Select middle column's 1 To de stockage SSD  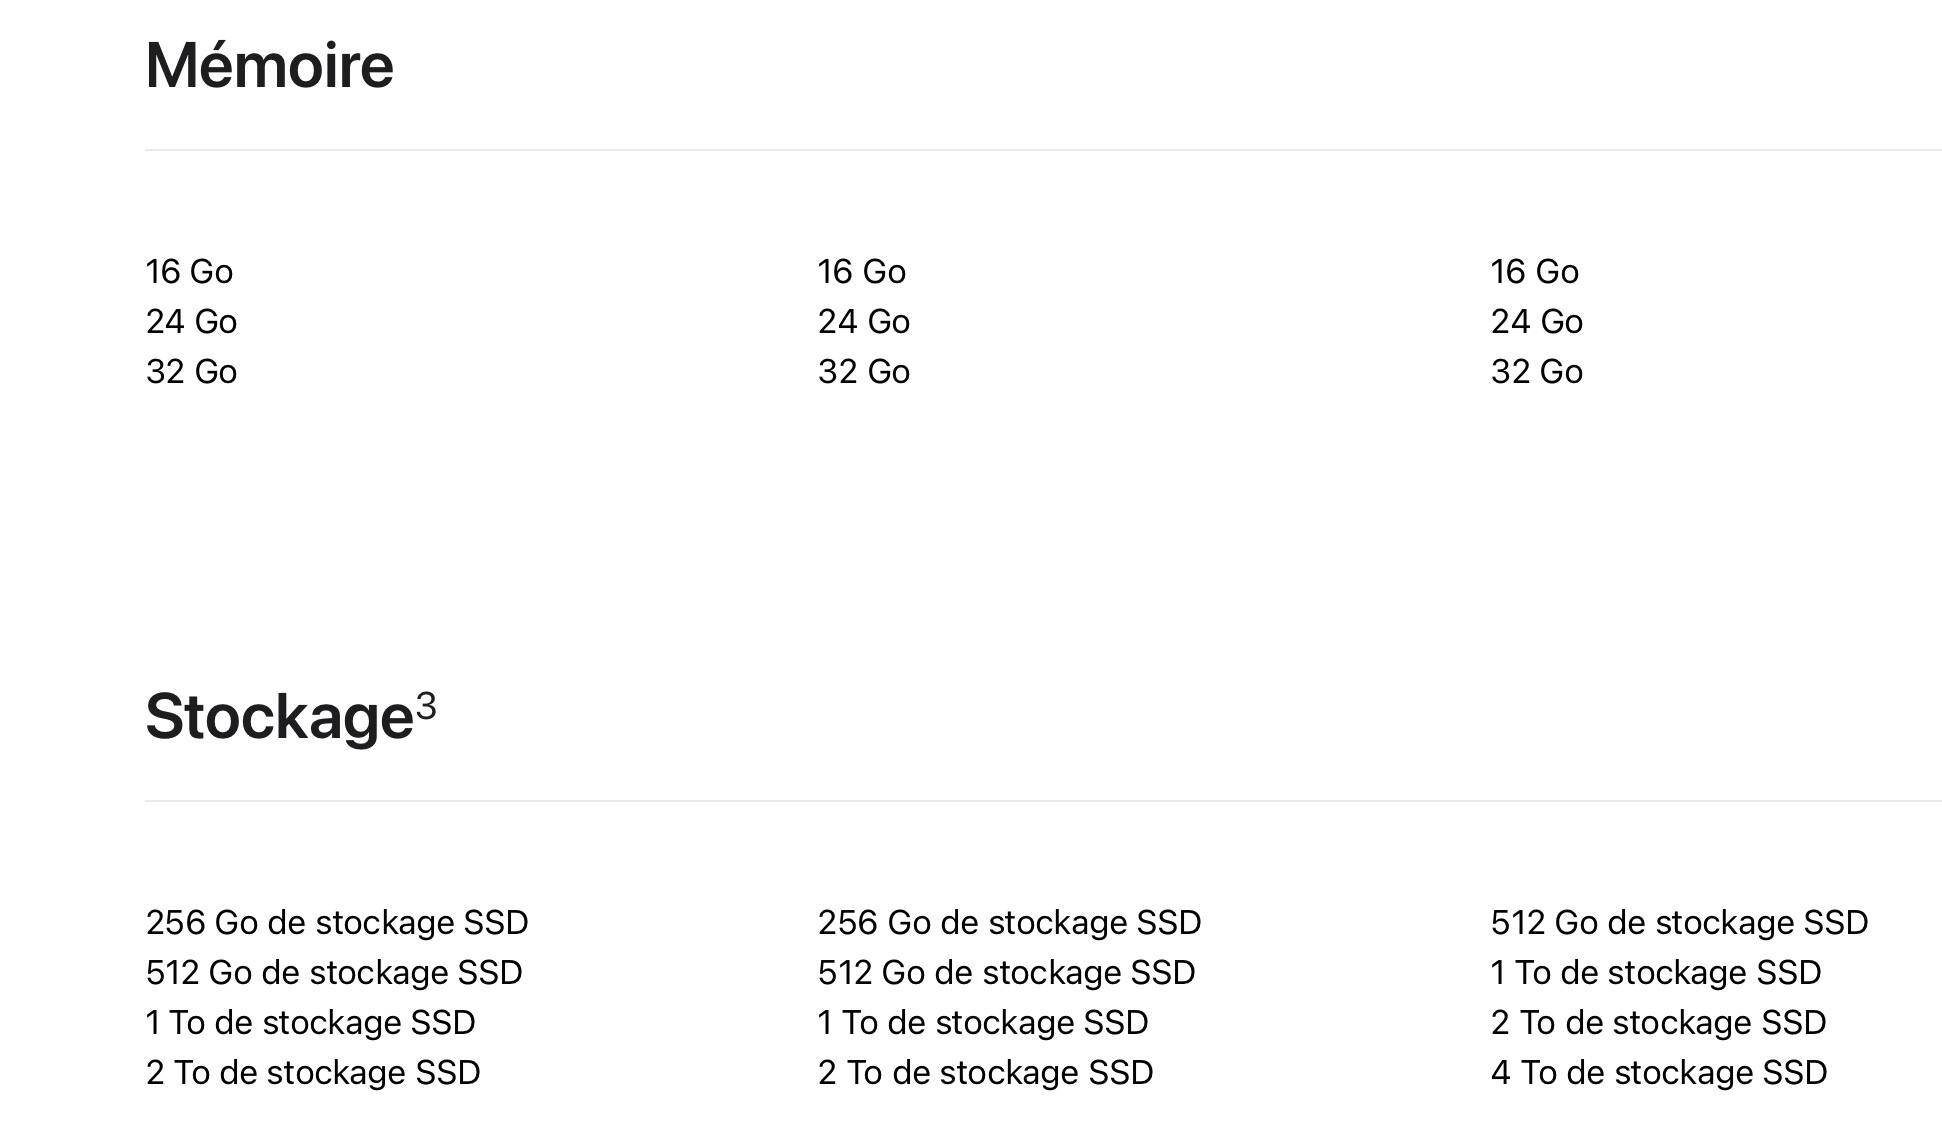click(983, 1023)
